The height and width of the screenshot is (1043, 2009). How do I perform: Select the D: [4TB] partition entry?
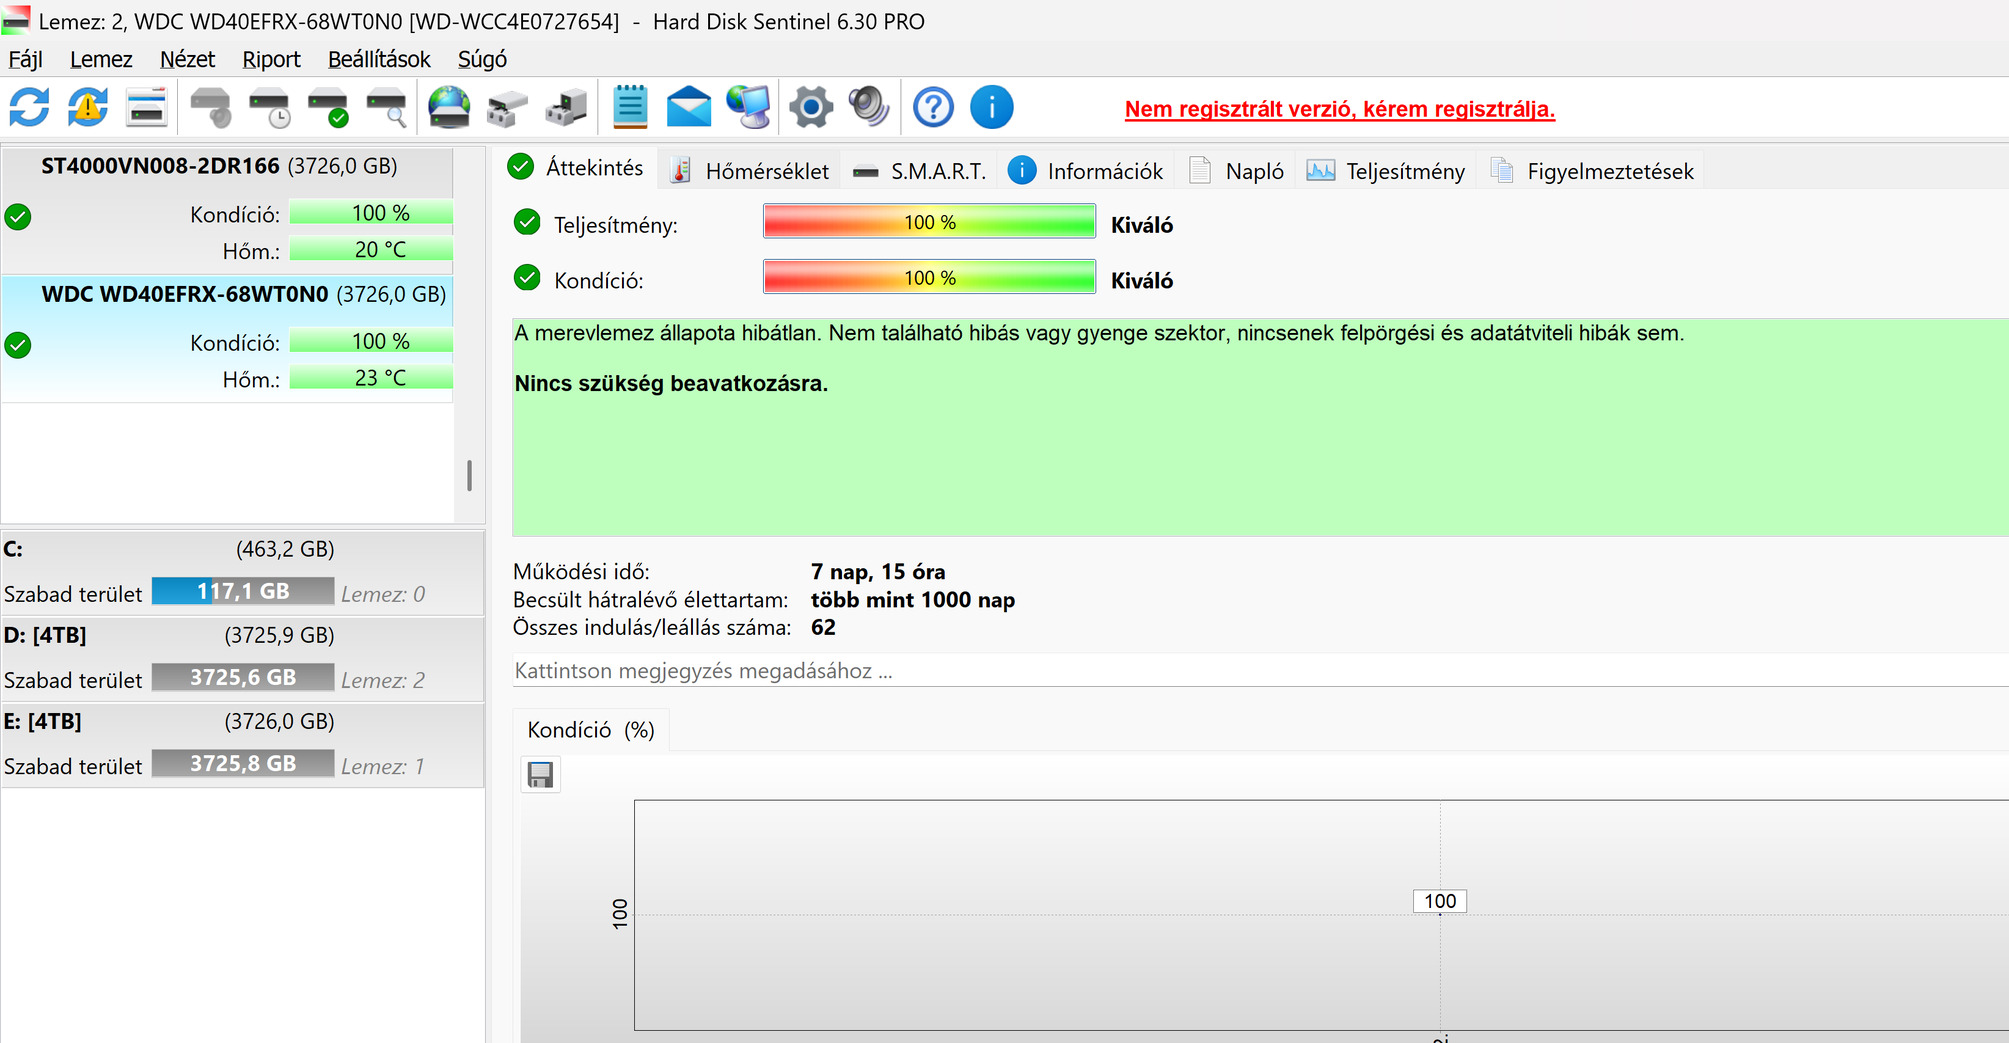pos(243,658)
